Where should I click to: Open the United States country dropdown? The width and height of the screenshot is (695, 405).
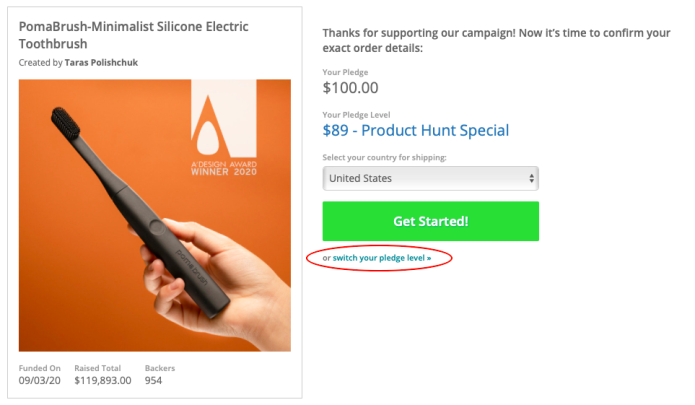point(430,179)
